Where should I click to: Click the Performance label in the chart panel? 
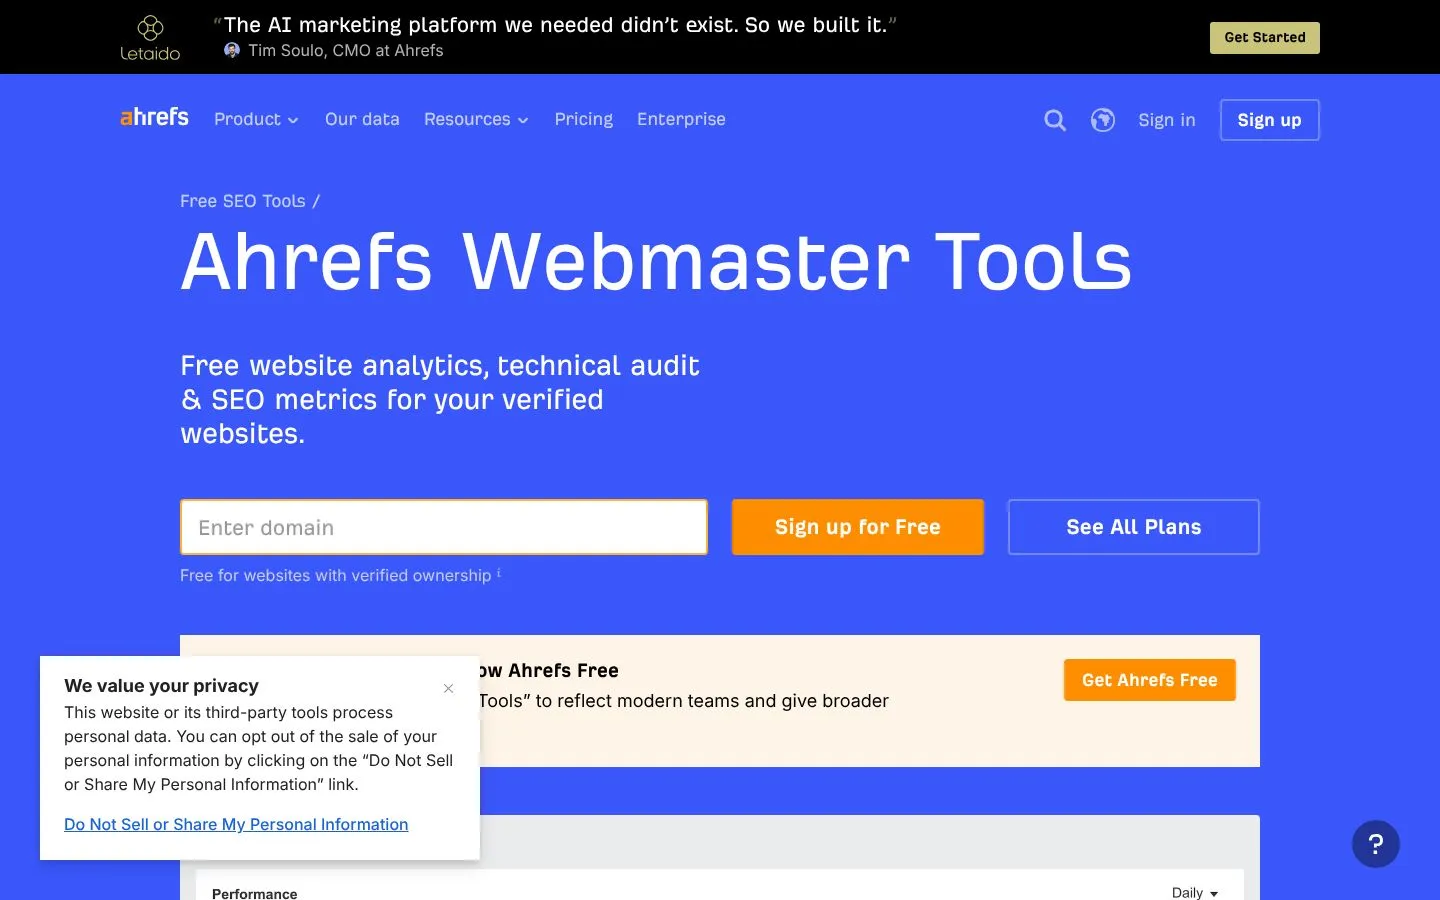point(255,893)
